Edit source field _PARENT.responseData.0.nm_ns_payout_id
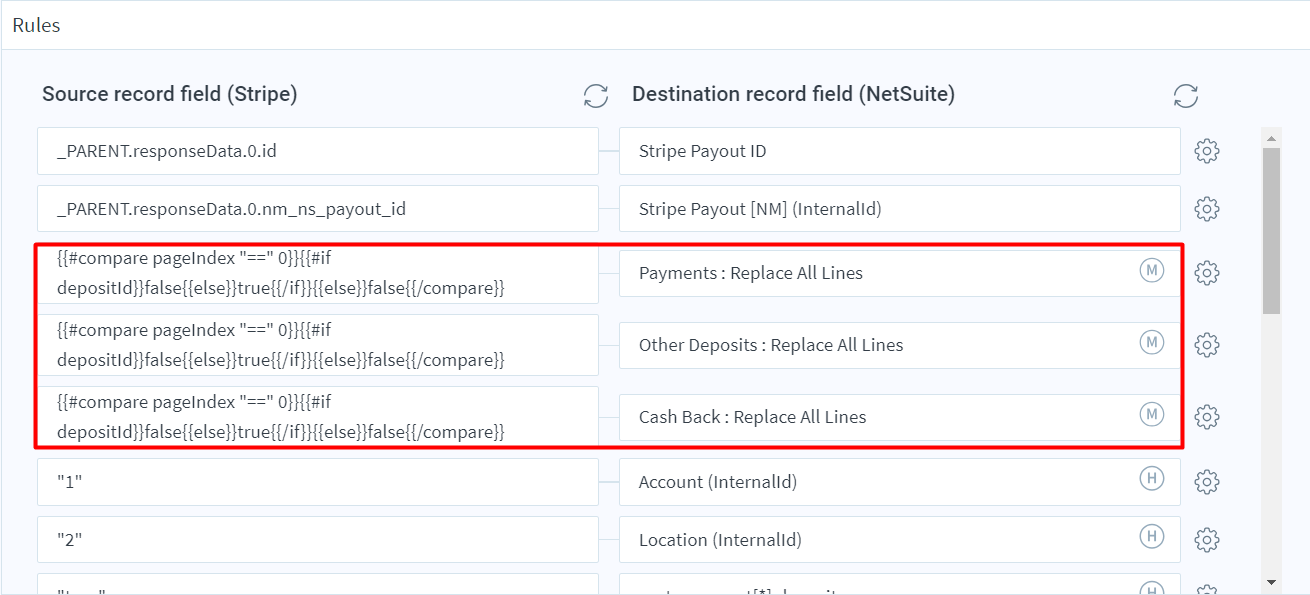The image size is (1310, 595). [318, 209]
